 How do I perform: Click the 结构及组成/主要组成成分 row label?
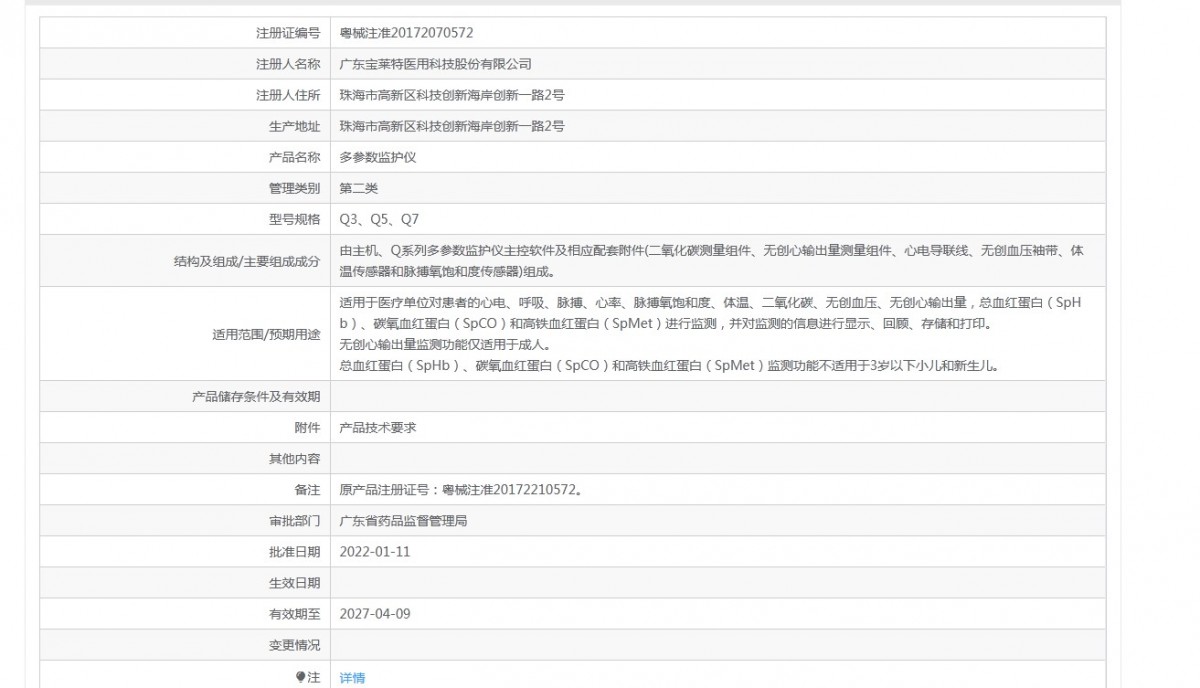247,261
